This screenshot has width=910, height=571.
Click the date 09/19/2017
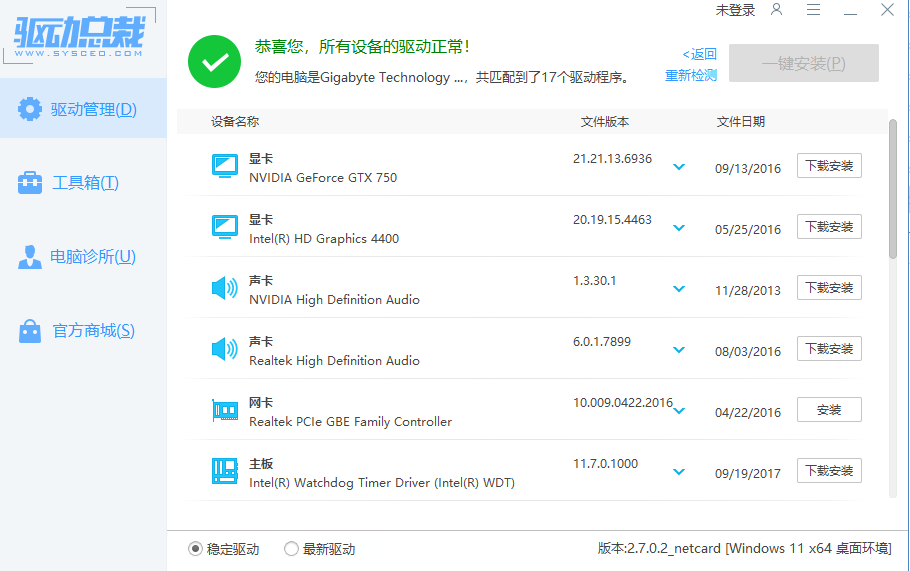(x=748, y=473)
